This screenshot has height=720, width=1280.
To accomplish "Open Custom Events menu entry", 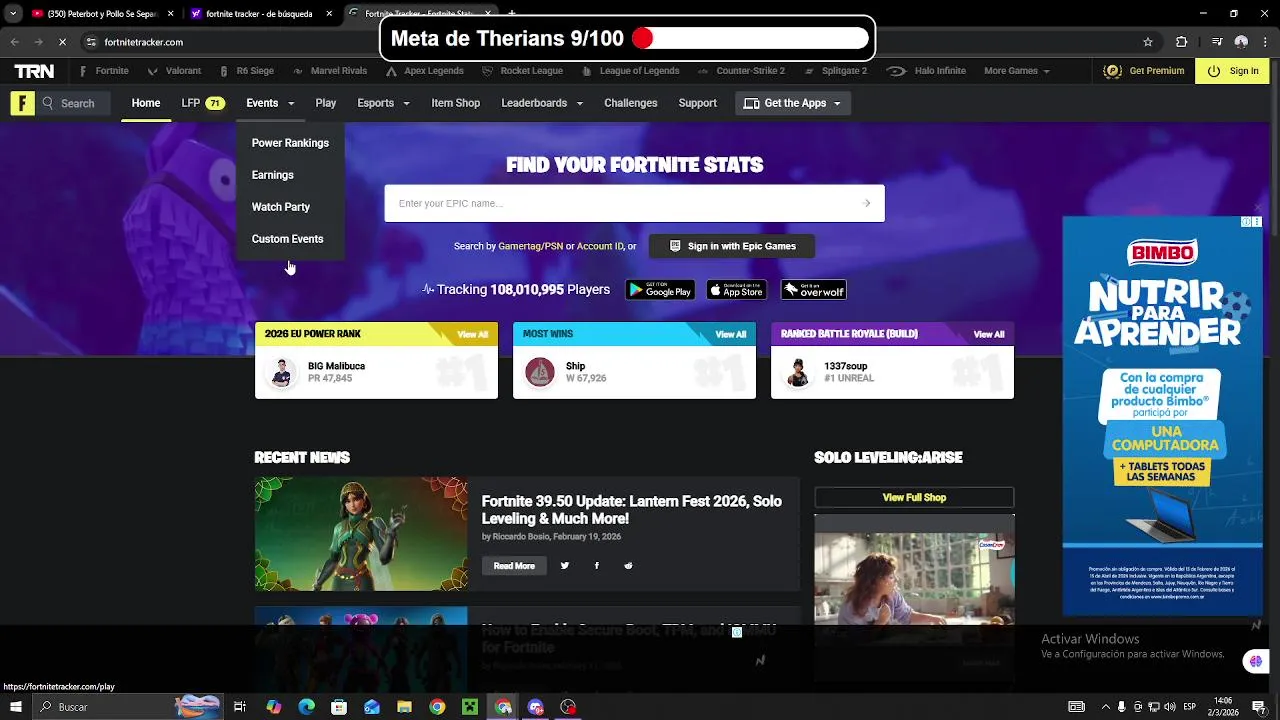I will (x=288, y=239).
